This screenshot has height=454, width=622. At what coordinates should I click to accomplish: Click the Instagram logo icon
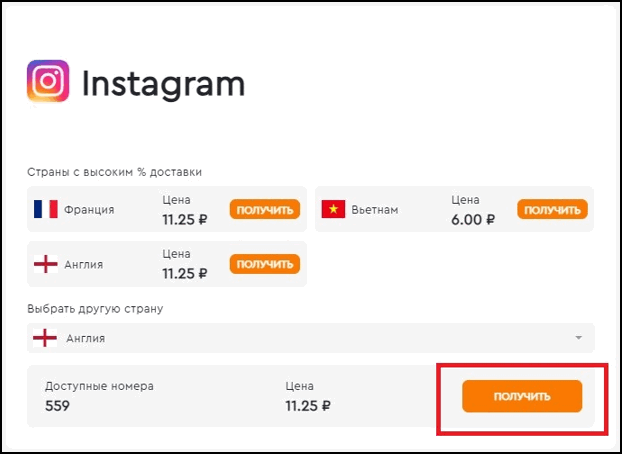48,81
